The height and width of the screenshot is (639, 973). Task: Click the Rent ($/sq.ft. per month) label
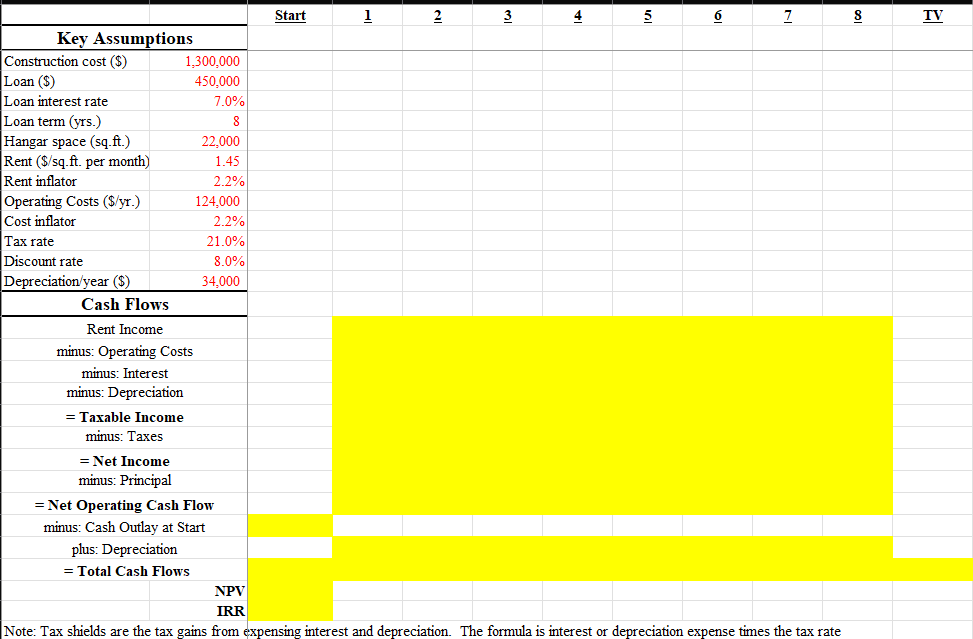(x=76, y=161)
